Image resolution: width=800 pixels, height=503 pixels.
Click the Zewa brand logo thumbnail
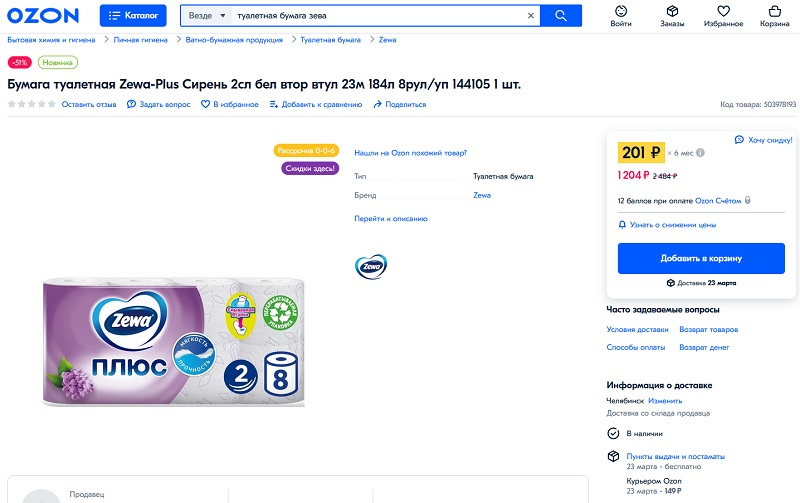[x=371, y=266]
